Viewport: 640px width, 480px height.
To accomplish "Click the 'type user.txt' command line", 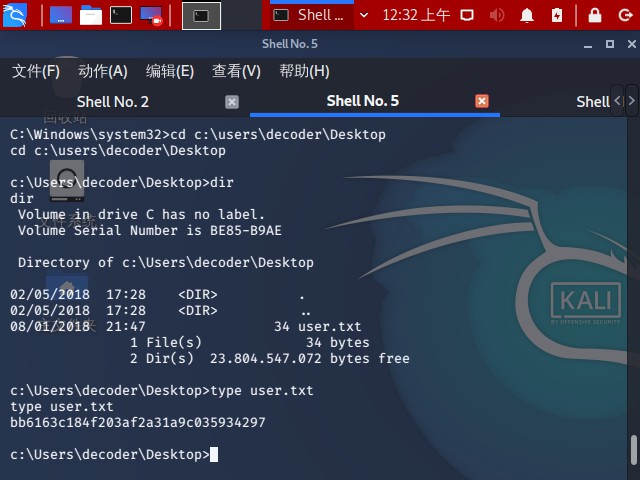I will (162, 391).
